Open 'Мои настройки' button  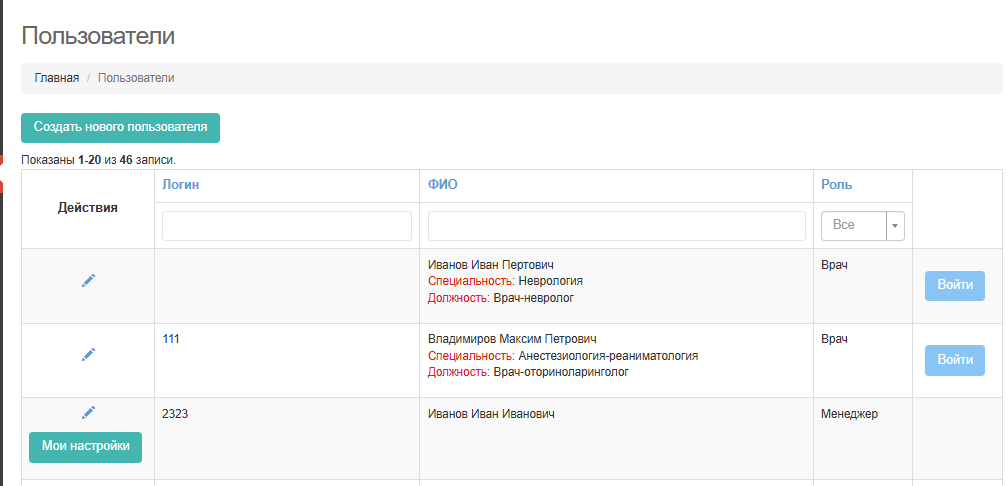point(86,447)
